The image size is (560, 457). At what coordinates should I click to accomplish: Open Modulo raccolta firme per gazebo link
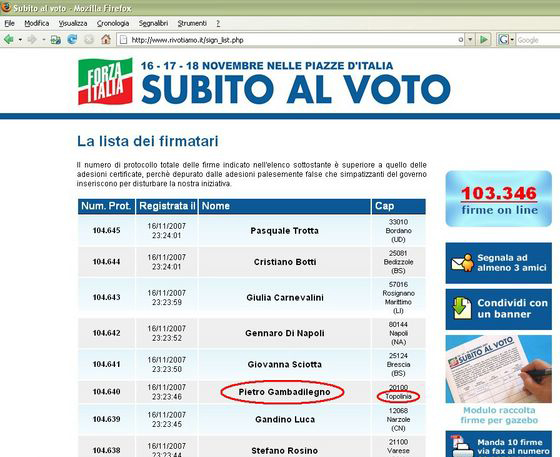tap(499, 415)
